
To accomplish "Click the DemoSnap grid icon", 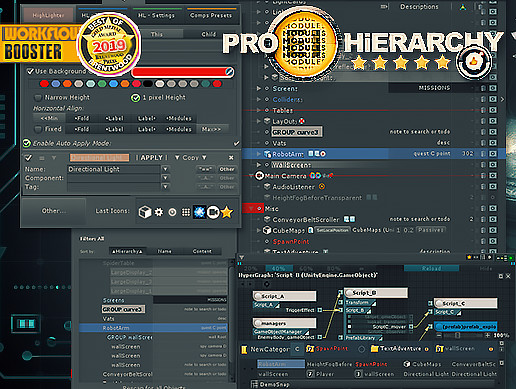I will tap(254, 384).
